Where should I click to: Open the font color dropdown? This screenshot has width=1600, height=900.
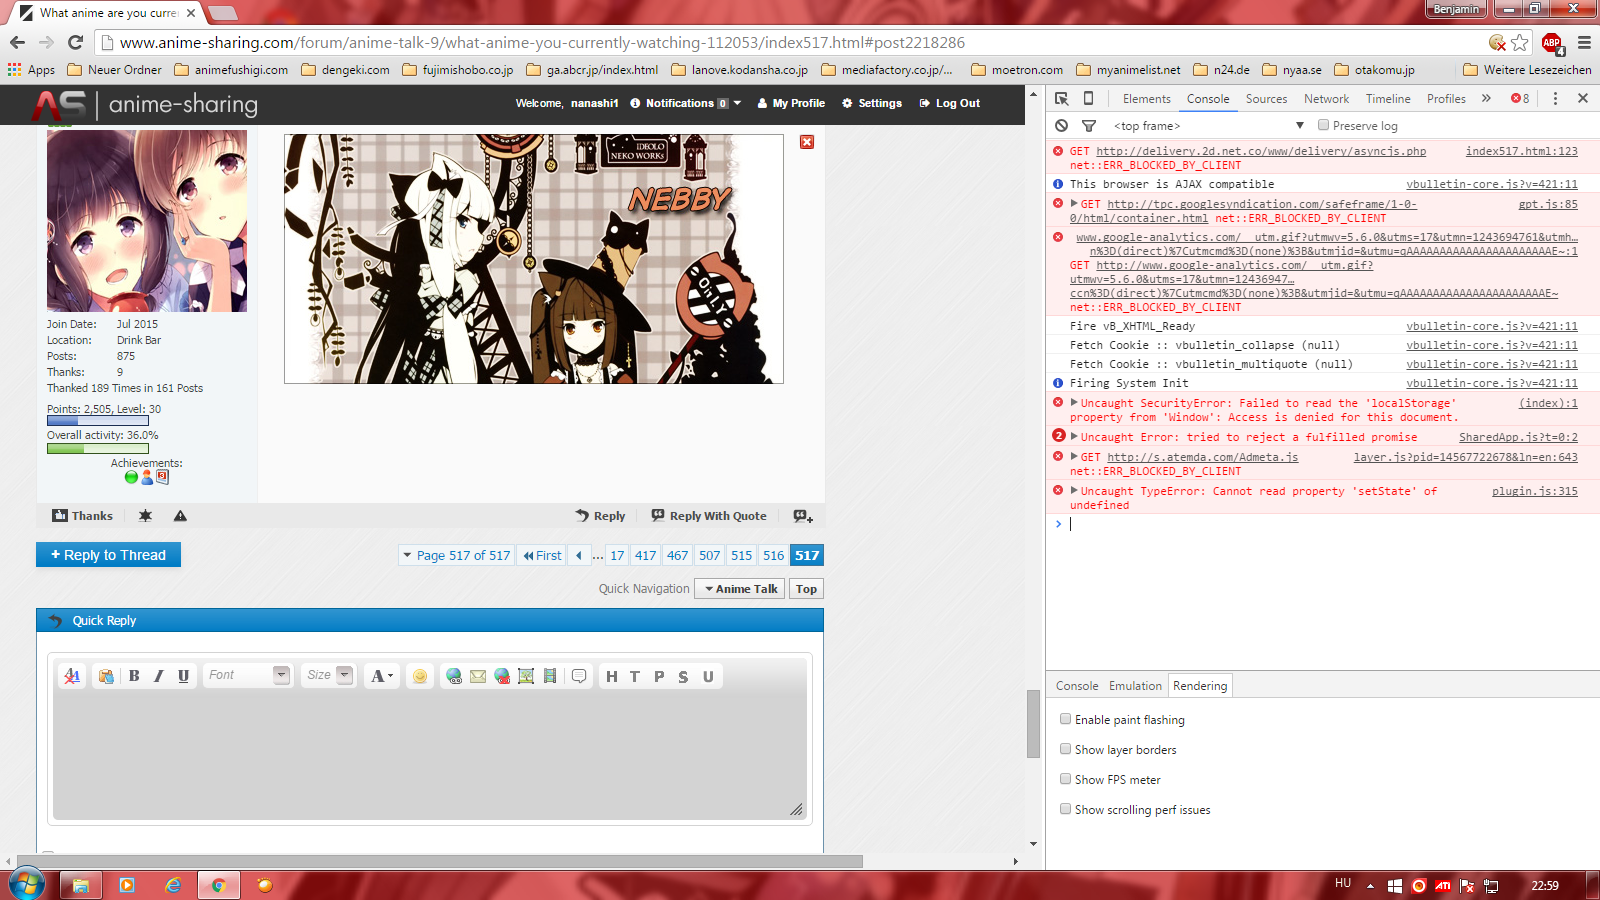382,676
